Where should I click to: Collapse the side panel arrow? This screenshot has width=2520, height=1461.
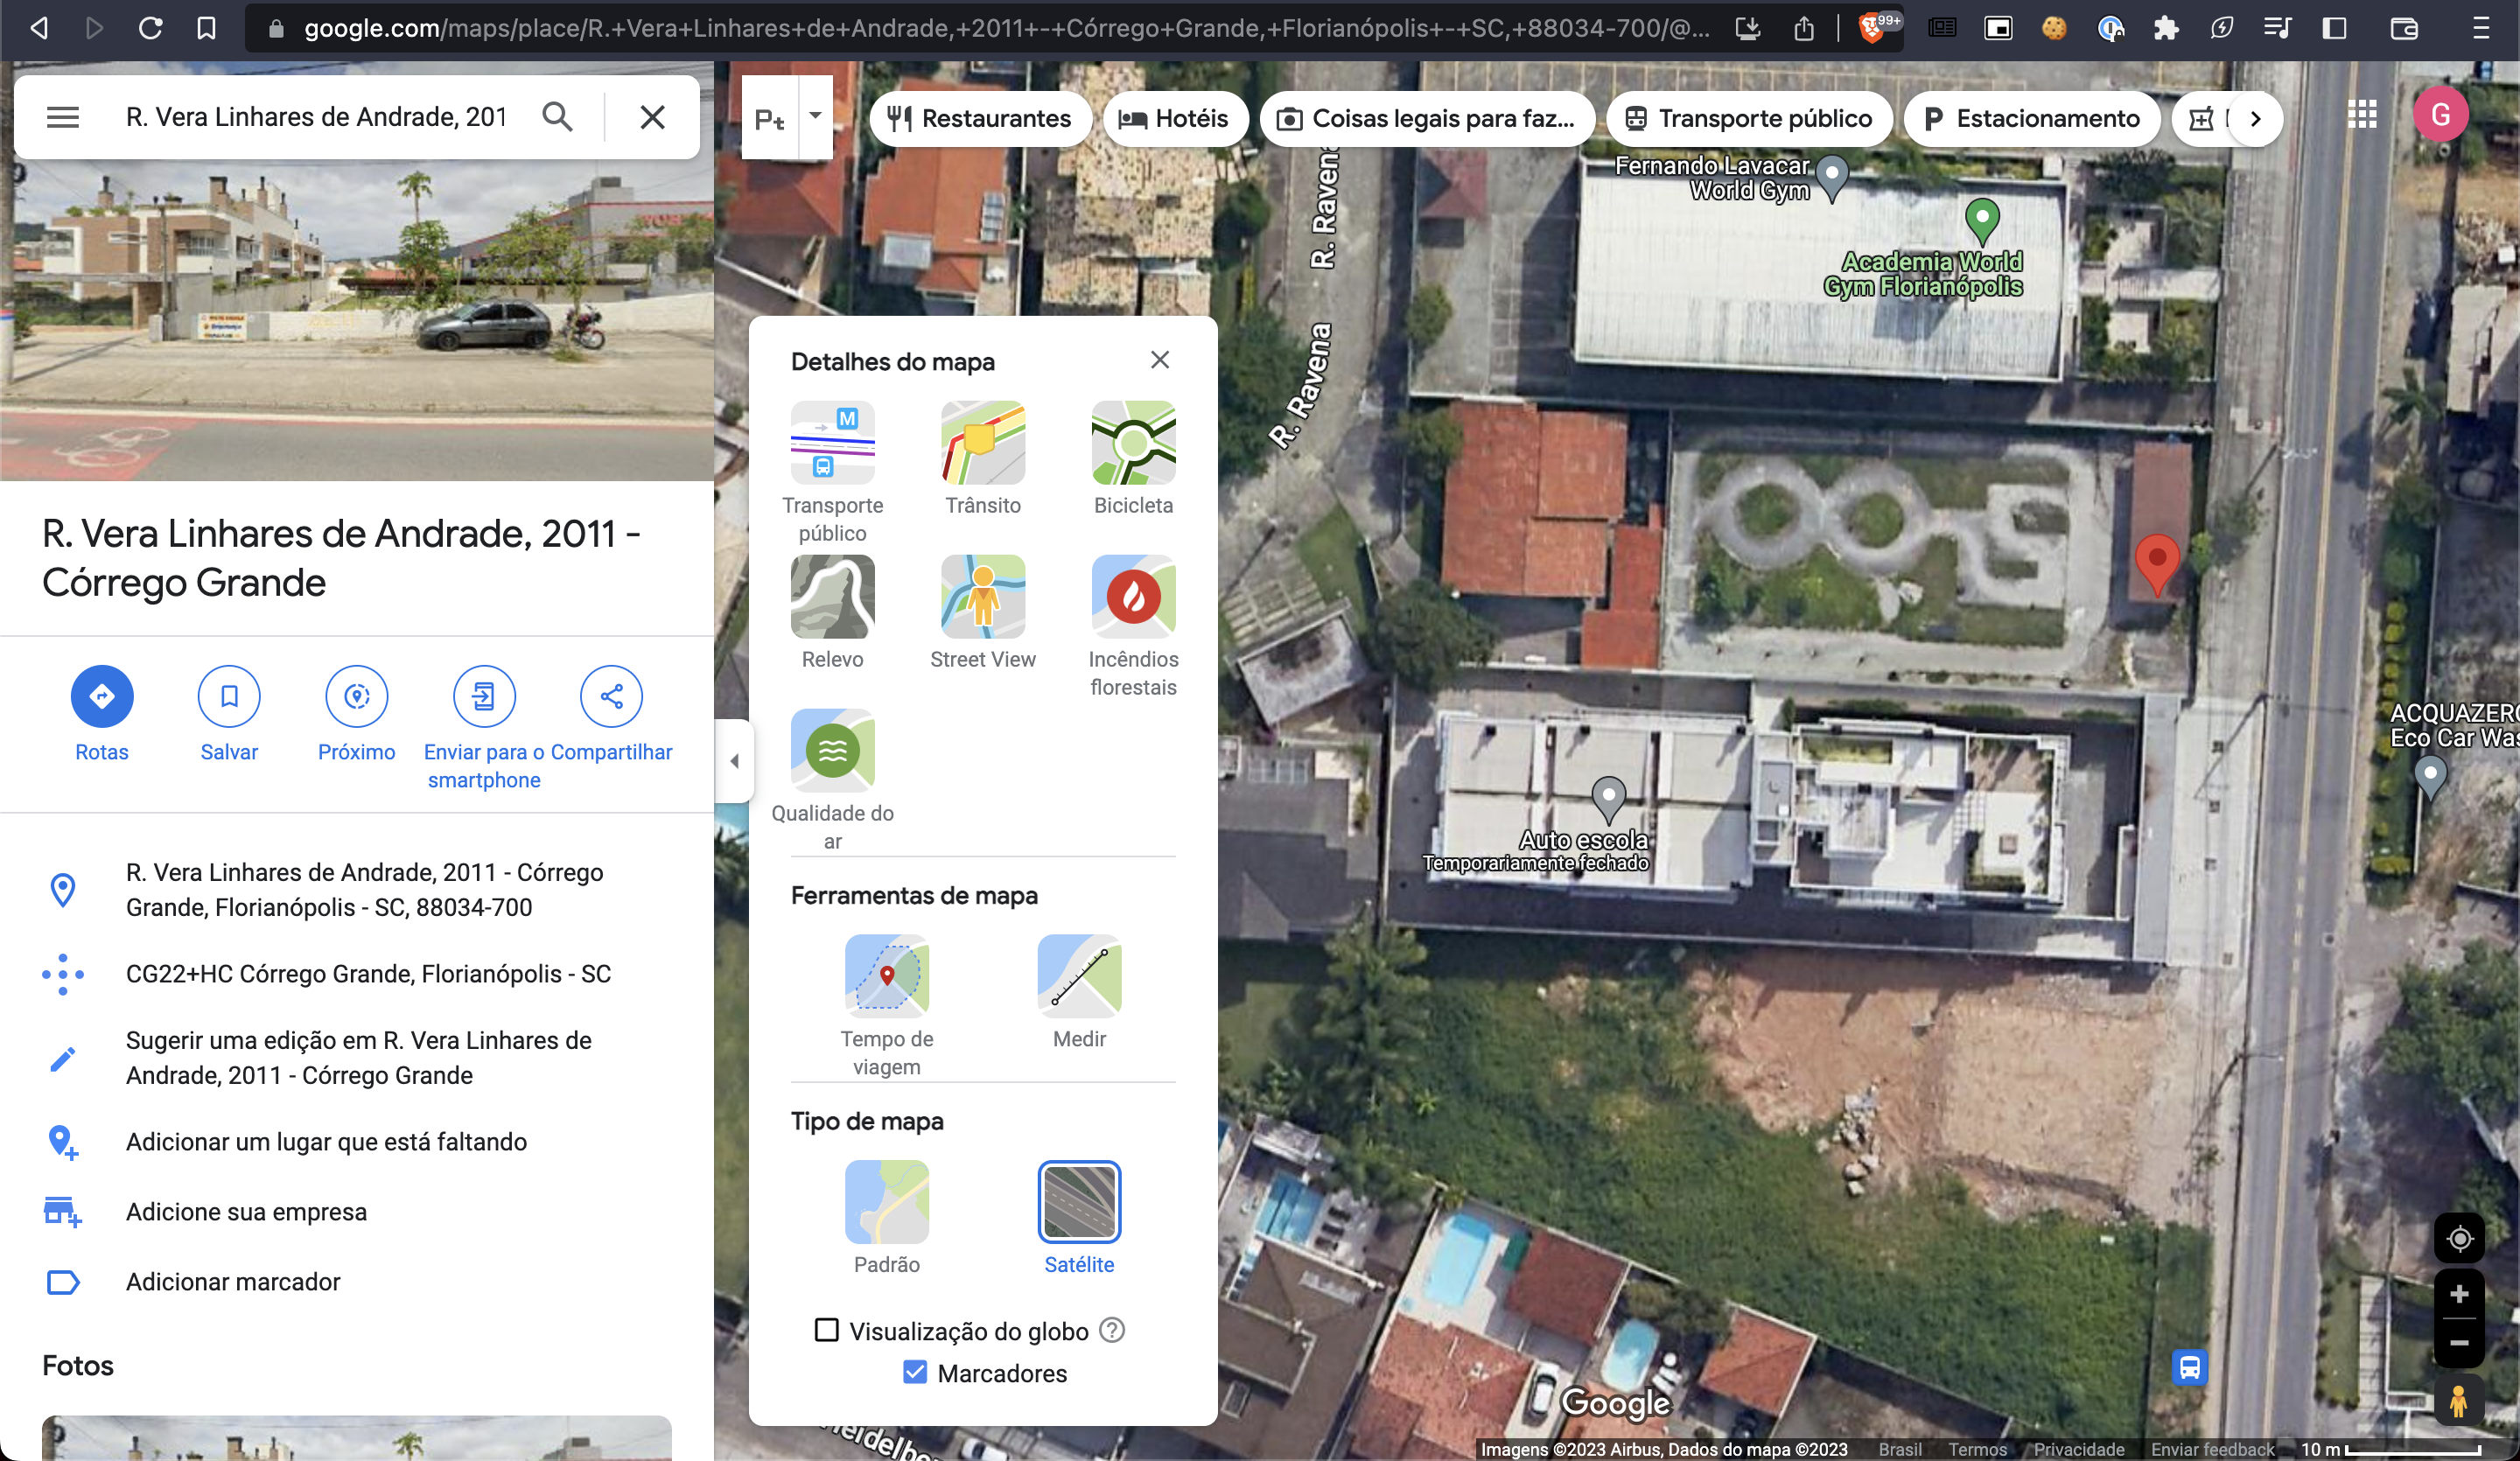pos(735,761)
